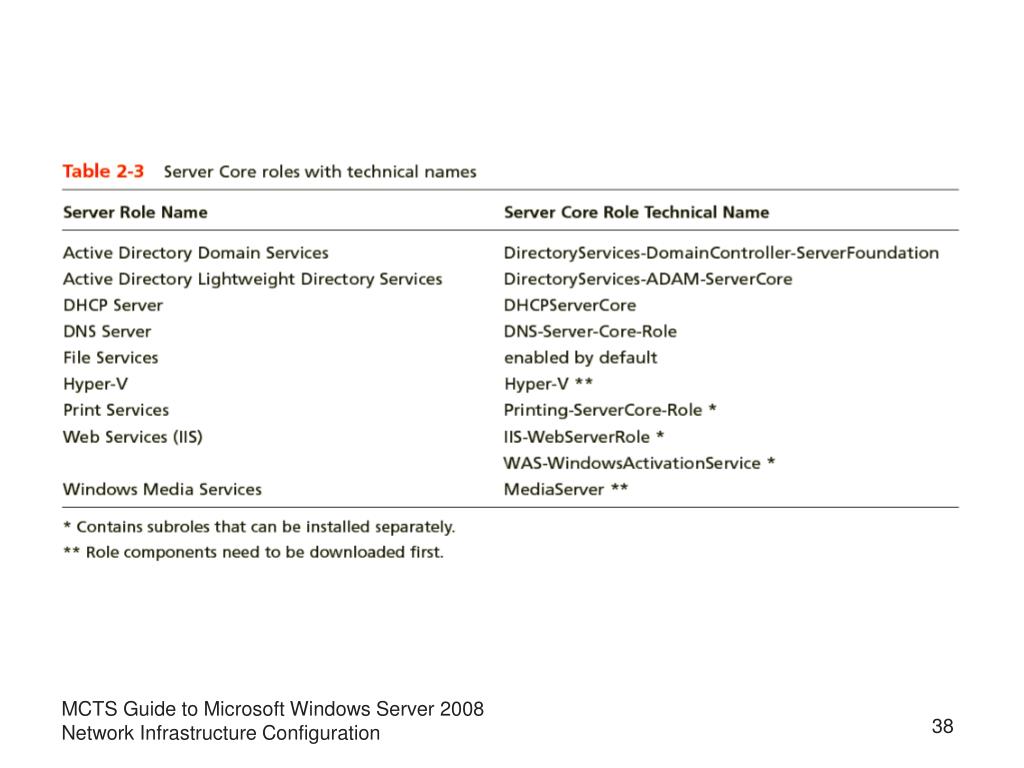This screenshot has height=768, width=1024.
Task: Click the 'Server Role Name' column header
Action: [x=135, y=212]
